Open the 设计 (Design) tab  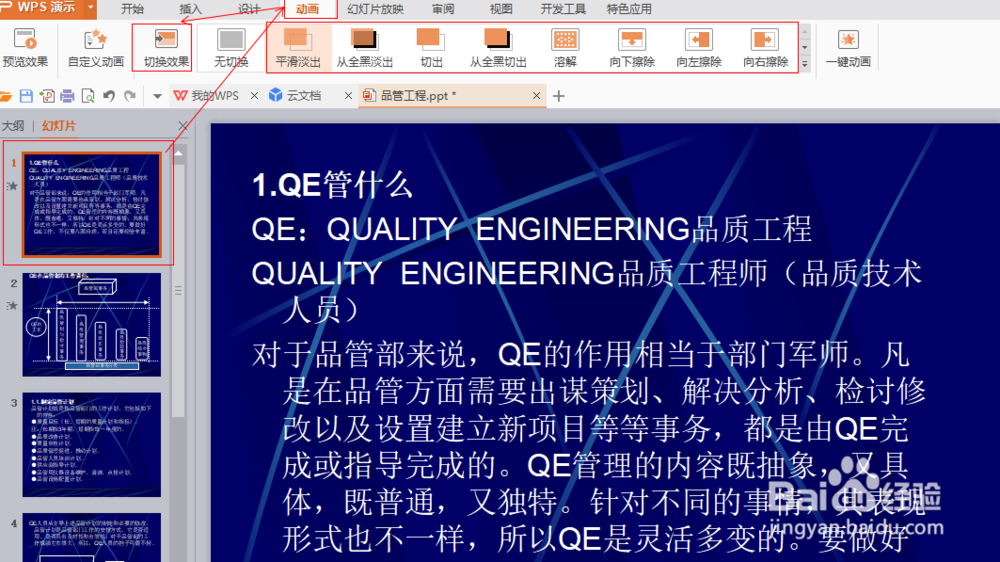point(249,9)
